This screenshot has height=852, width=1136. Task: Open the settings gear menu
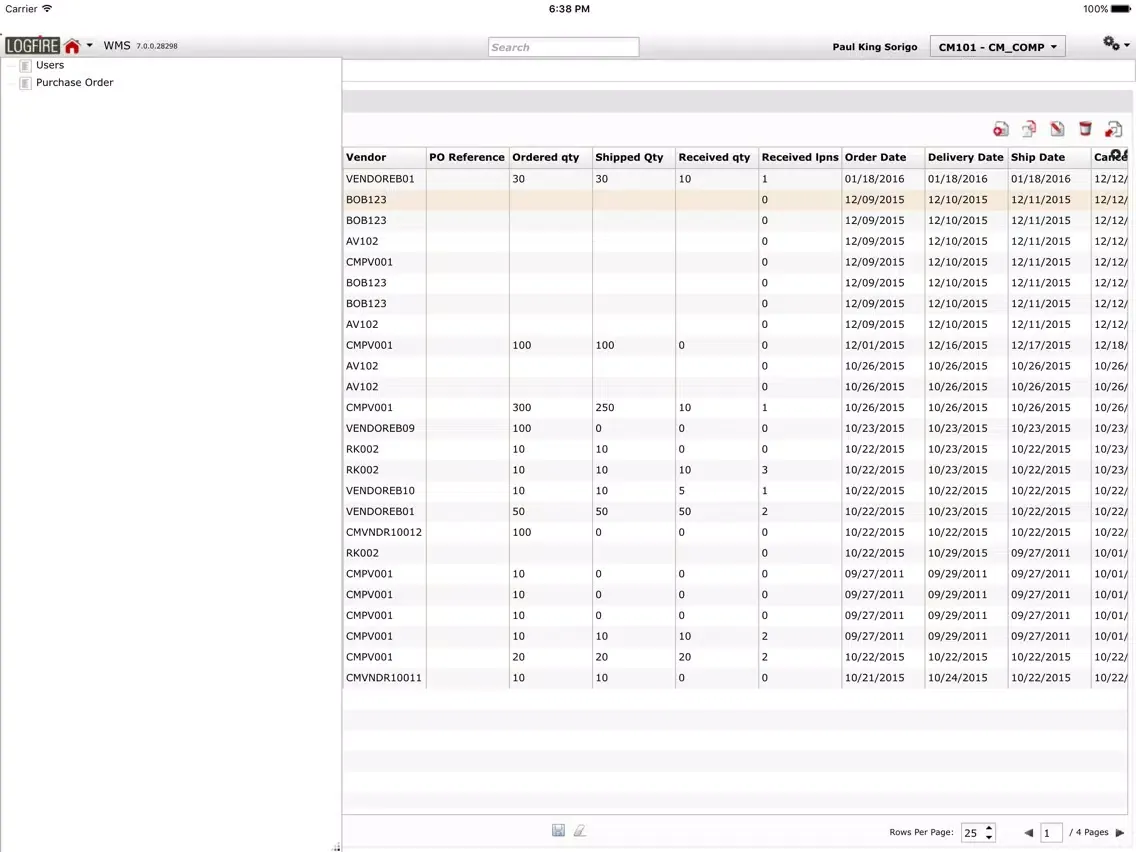pos(1113,44)
